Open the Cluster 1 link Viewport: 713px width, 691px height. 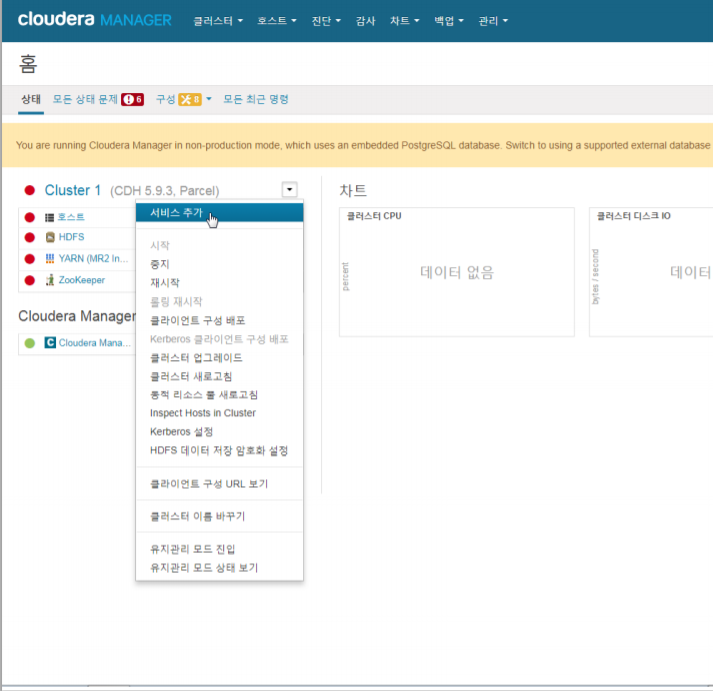coord(73,190)
